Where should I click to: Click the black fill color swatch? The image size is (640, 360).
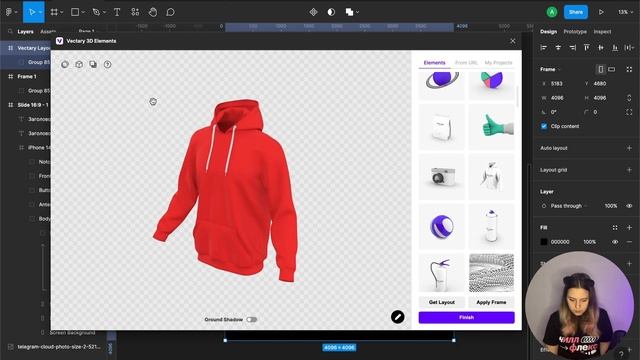[x=544, y=242]
